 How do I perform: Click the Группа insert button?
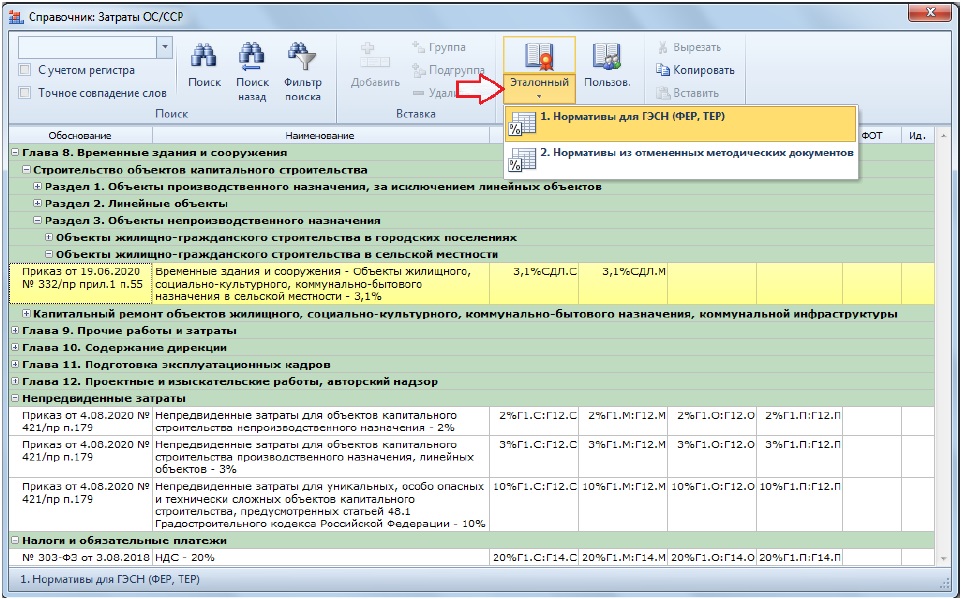click(439, 47)
